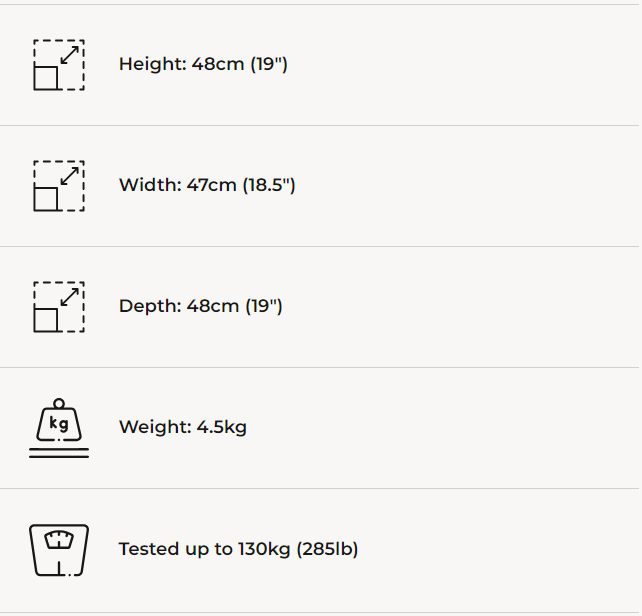Click the small solid square in the Height icon
The width and height of the screenshot is (642, 616).
coord(46,78)
